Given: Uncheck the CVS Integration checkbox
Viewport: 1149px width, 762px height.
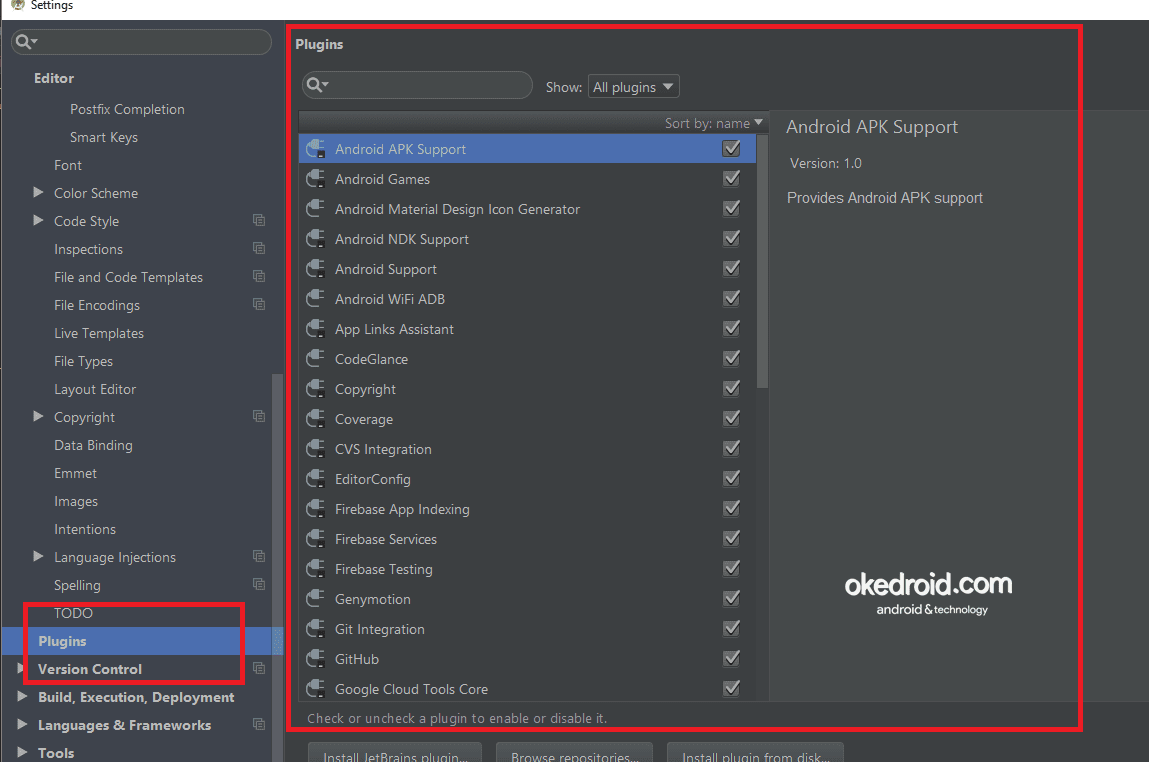Looking at the screenshot, I should [x=731, y=448].
